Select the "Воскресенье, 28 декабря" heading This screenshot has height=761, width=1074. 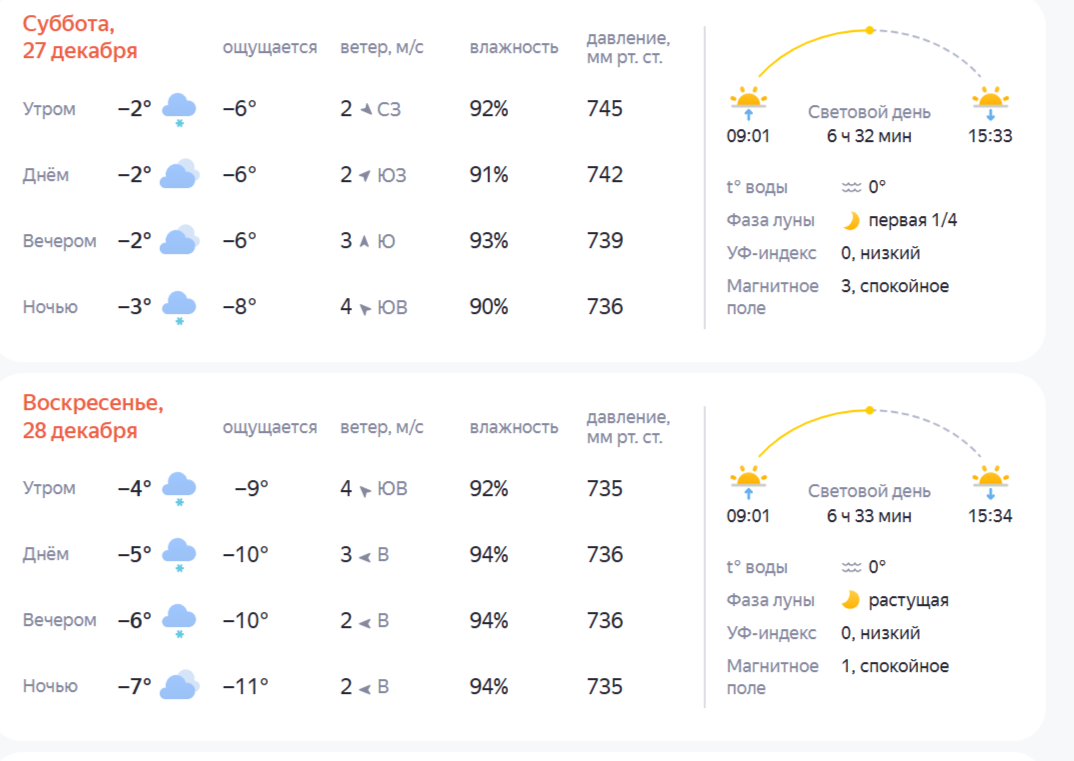coord(93,417)
